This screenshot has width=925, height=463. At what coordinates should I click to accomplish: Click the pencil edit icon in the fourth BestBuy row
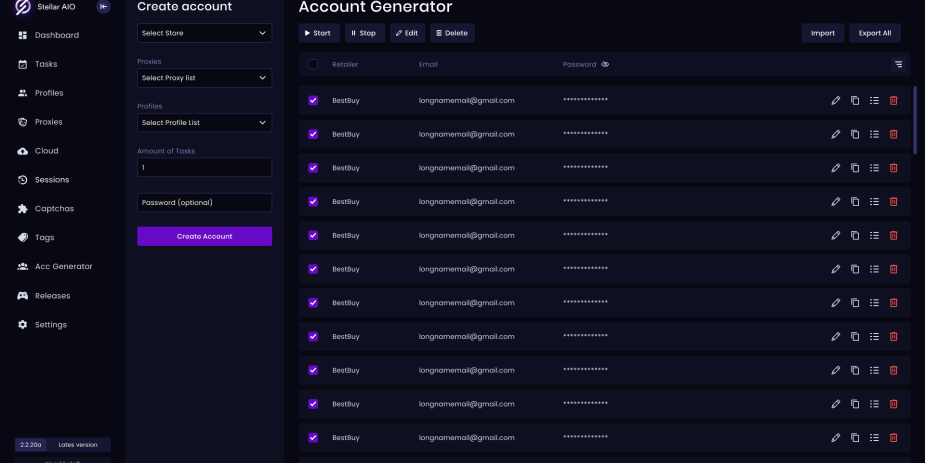(x=835, y=201)
